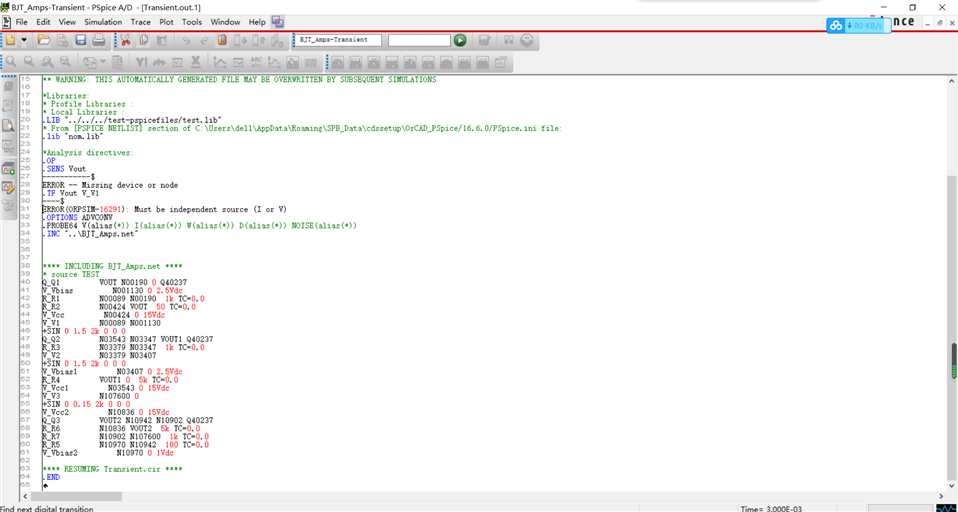This screenshot has width=958, height=512.
Task: Click the Print icon
Action: [98, 40]
